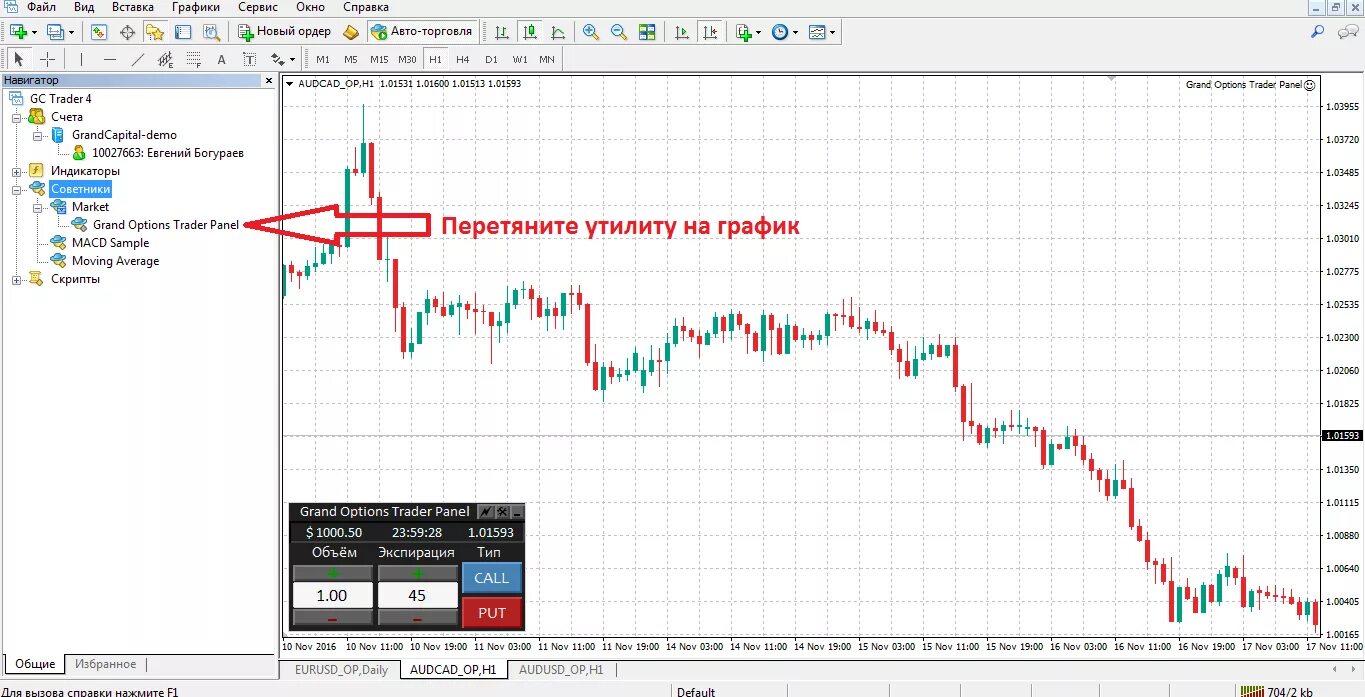The width and height of the screenshot is (1365, 697).
Task: Click the red PUT button
Action: 492,613
